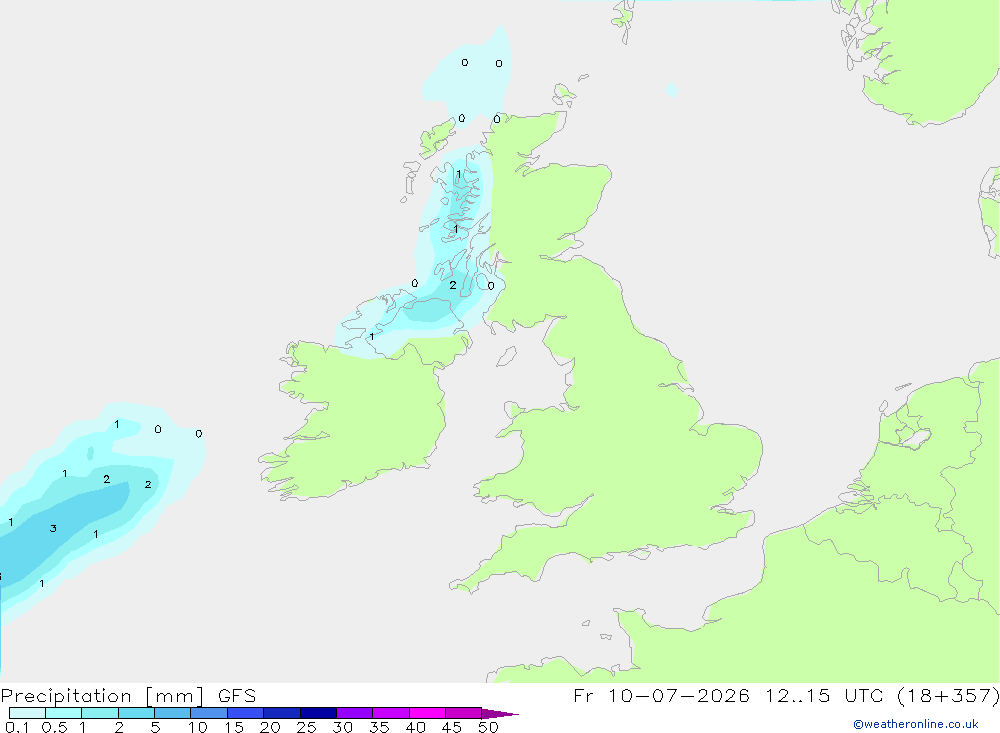Click the '40' legend scale label

pos(415,727)
